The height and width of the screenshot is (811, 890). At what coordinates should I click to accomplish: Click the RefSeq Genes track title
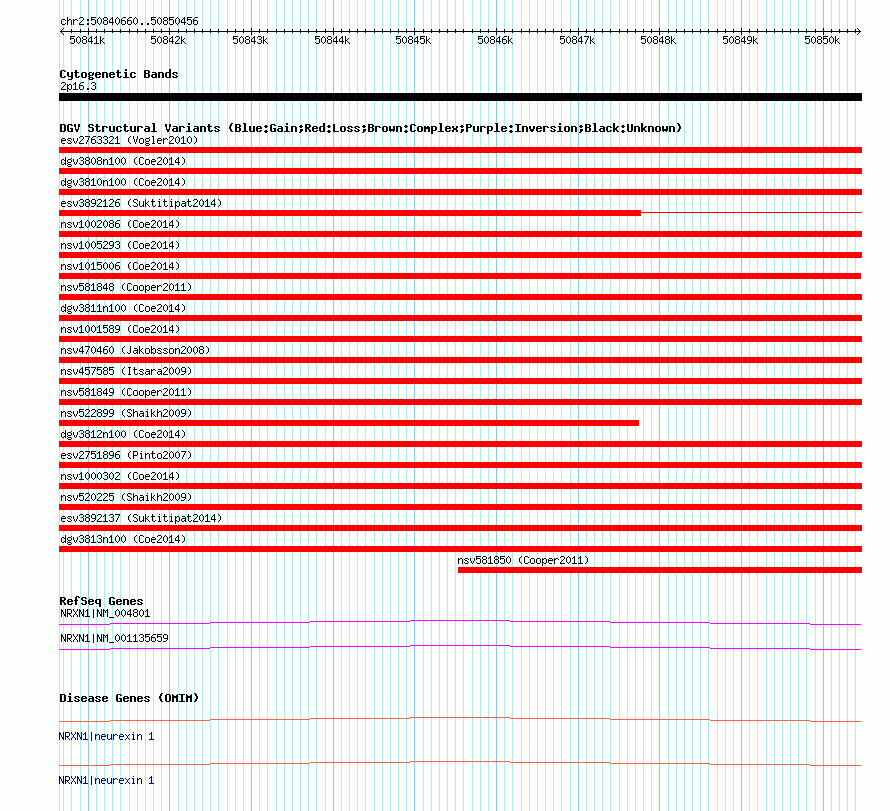[101, 602]
